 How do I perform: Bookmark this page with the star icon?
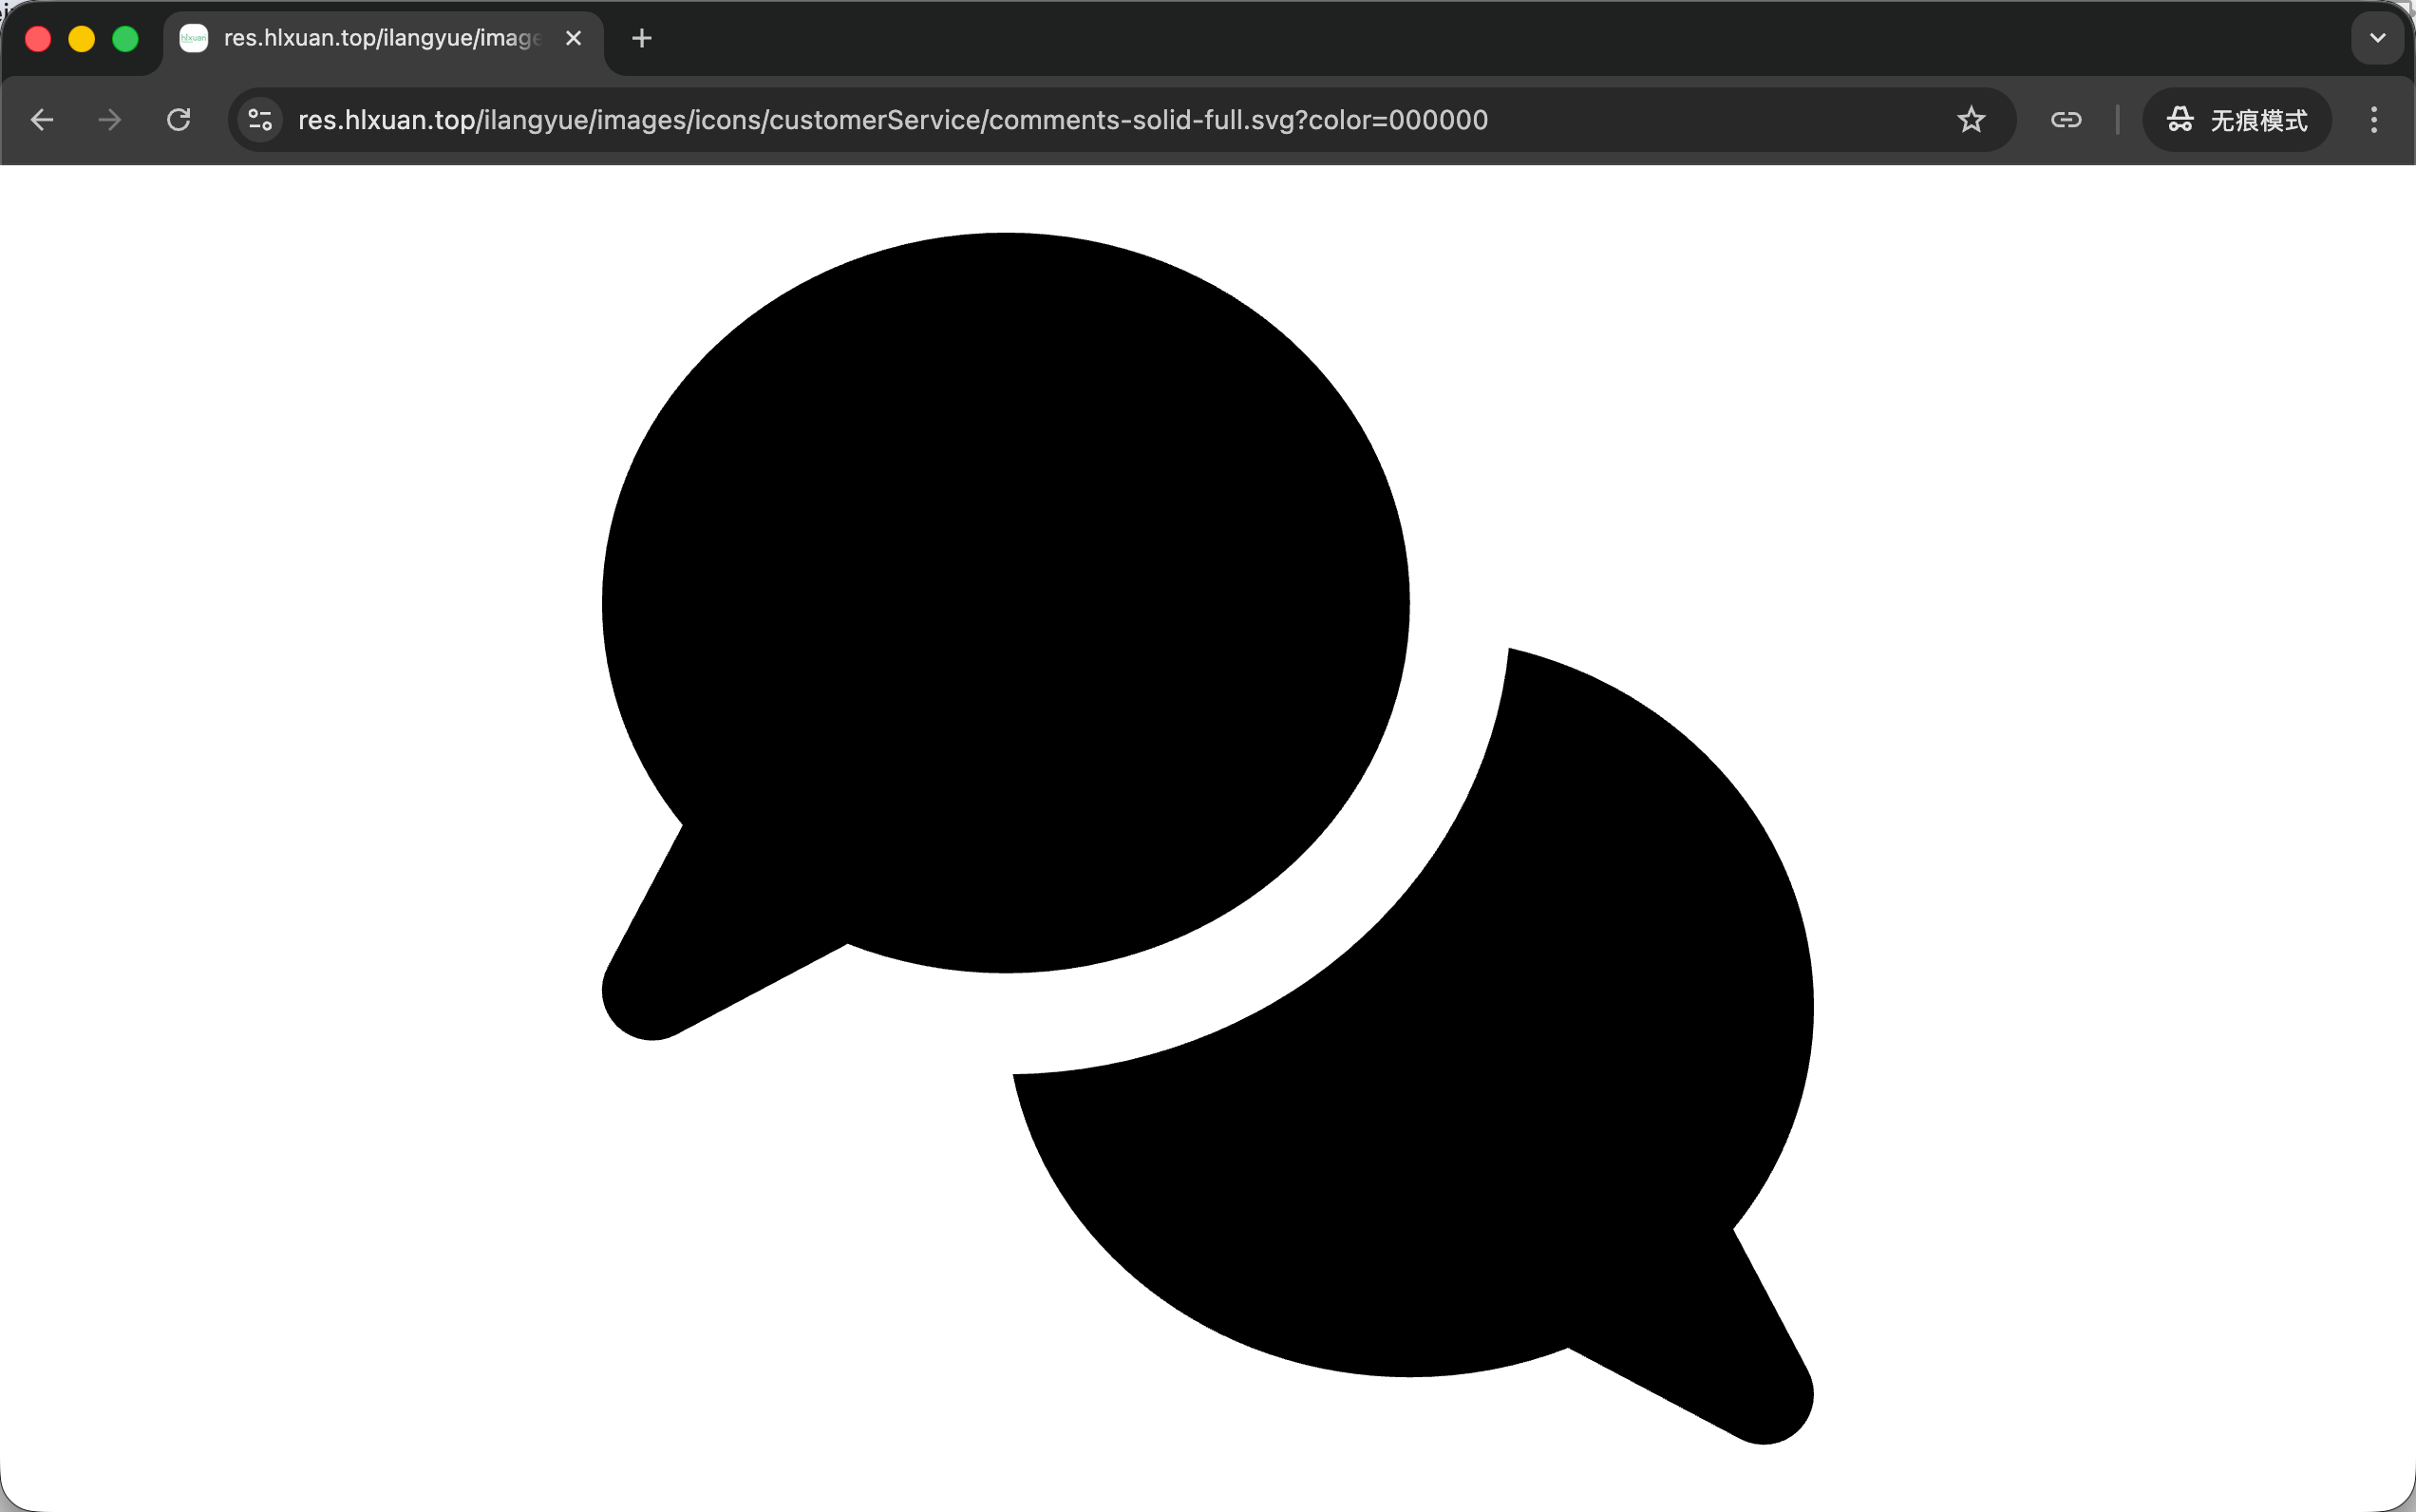1970,120
